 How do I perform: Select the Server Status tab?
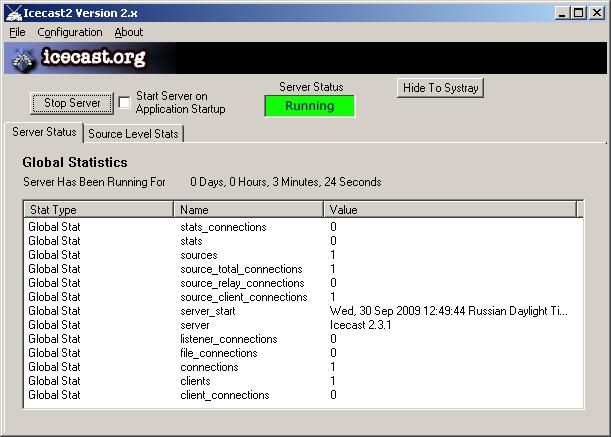pyautogui.click(x=44, y=132)
